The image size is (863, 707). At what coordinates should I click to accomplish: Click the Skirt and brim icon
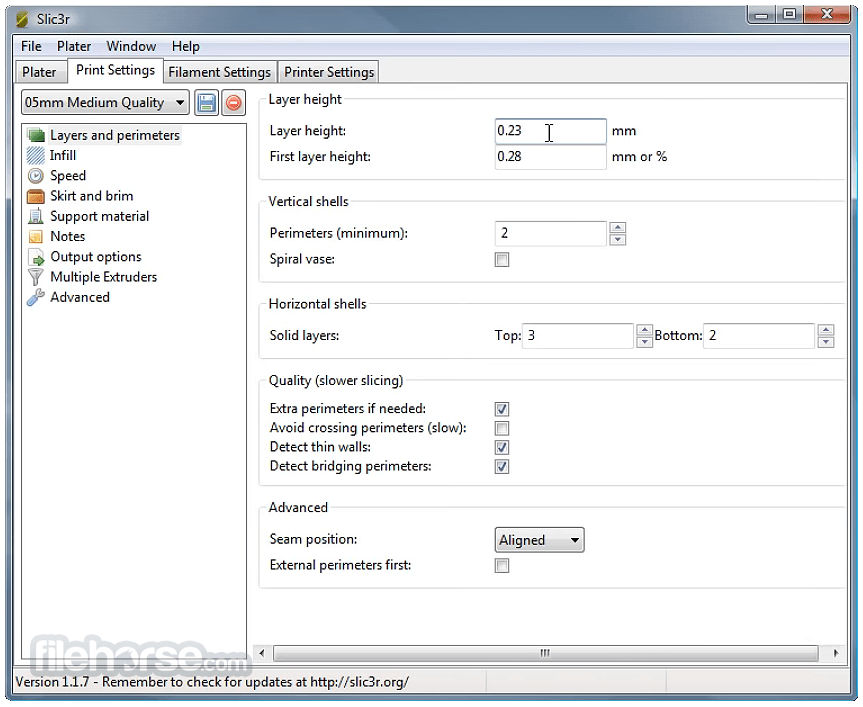36,196
